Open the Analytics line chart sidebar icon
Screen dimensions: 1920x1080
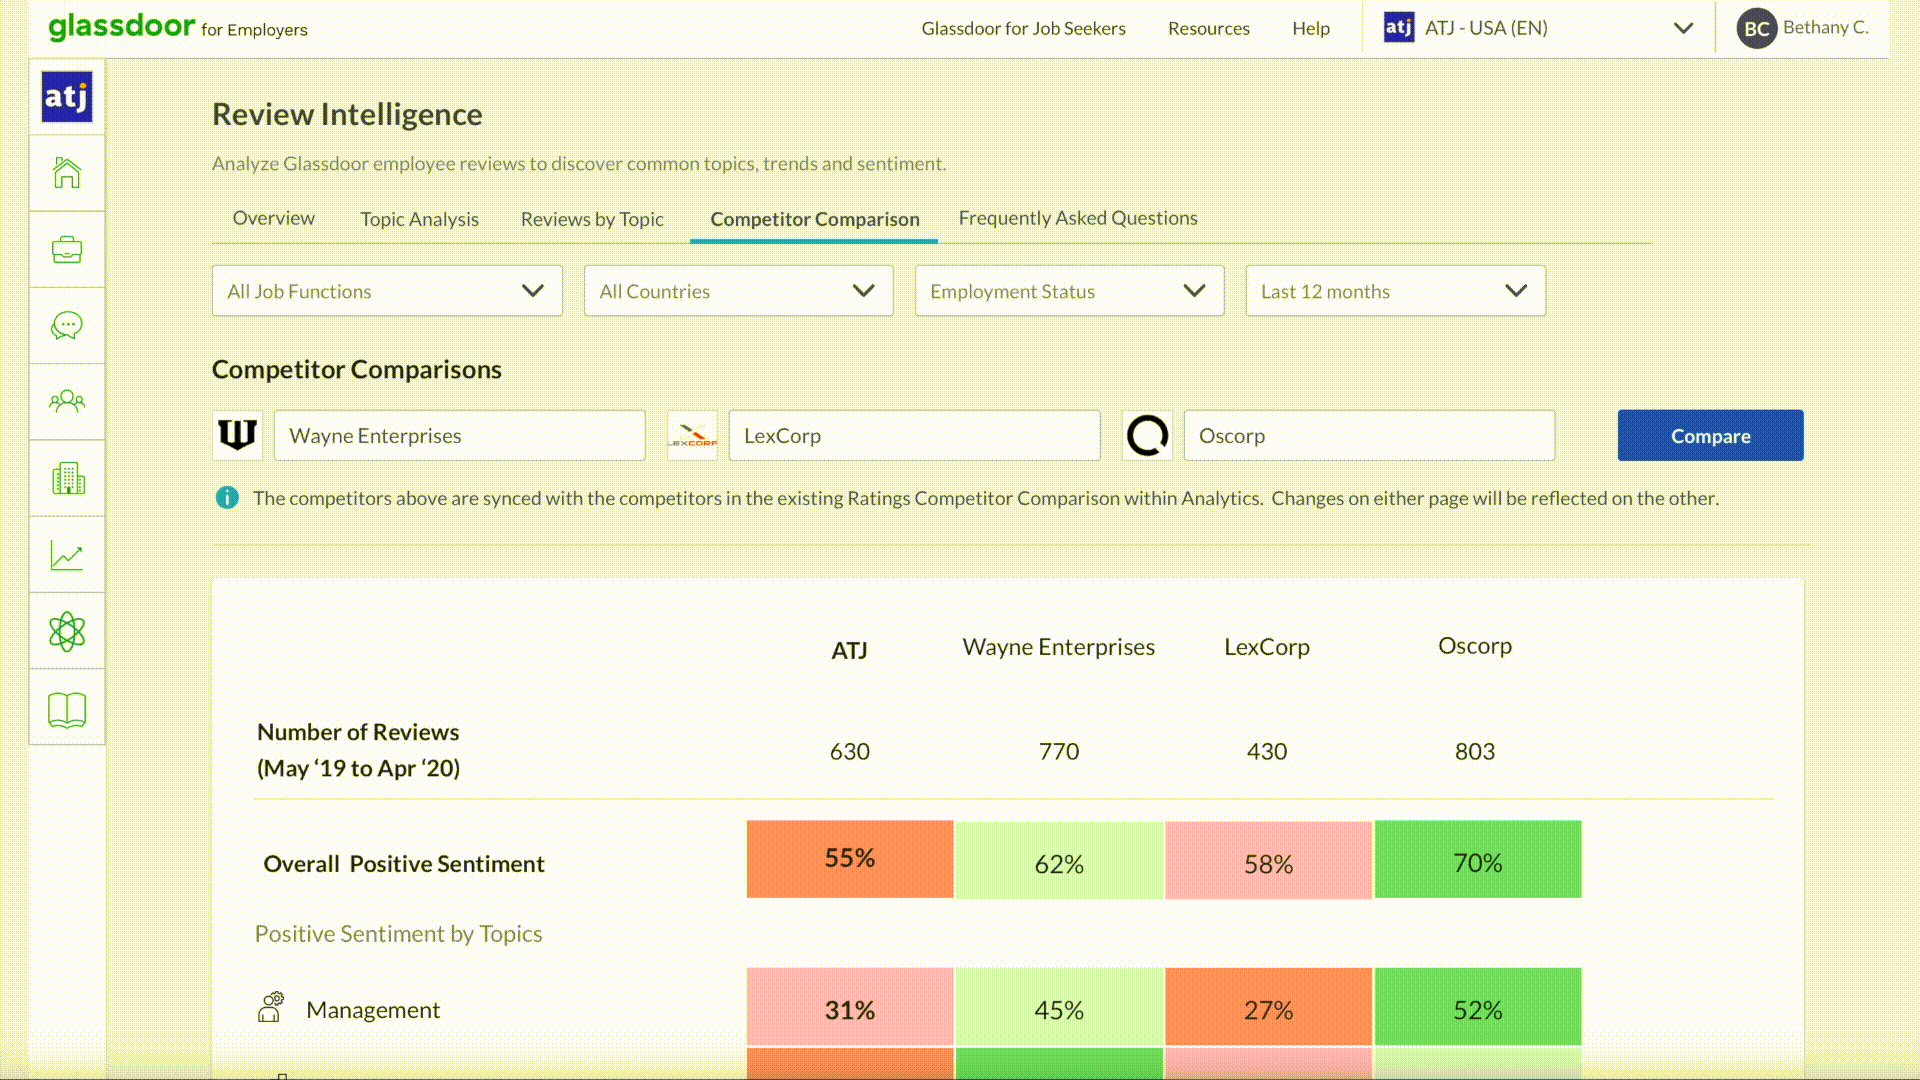coord(67,555)
